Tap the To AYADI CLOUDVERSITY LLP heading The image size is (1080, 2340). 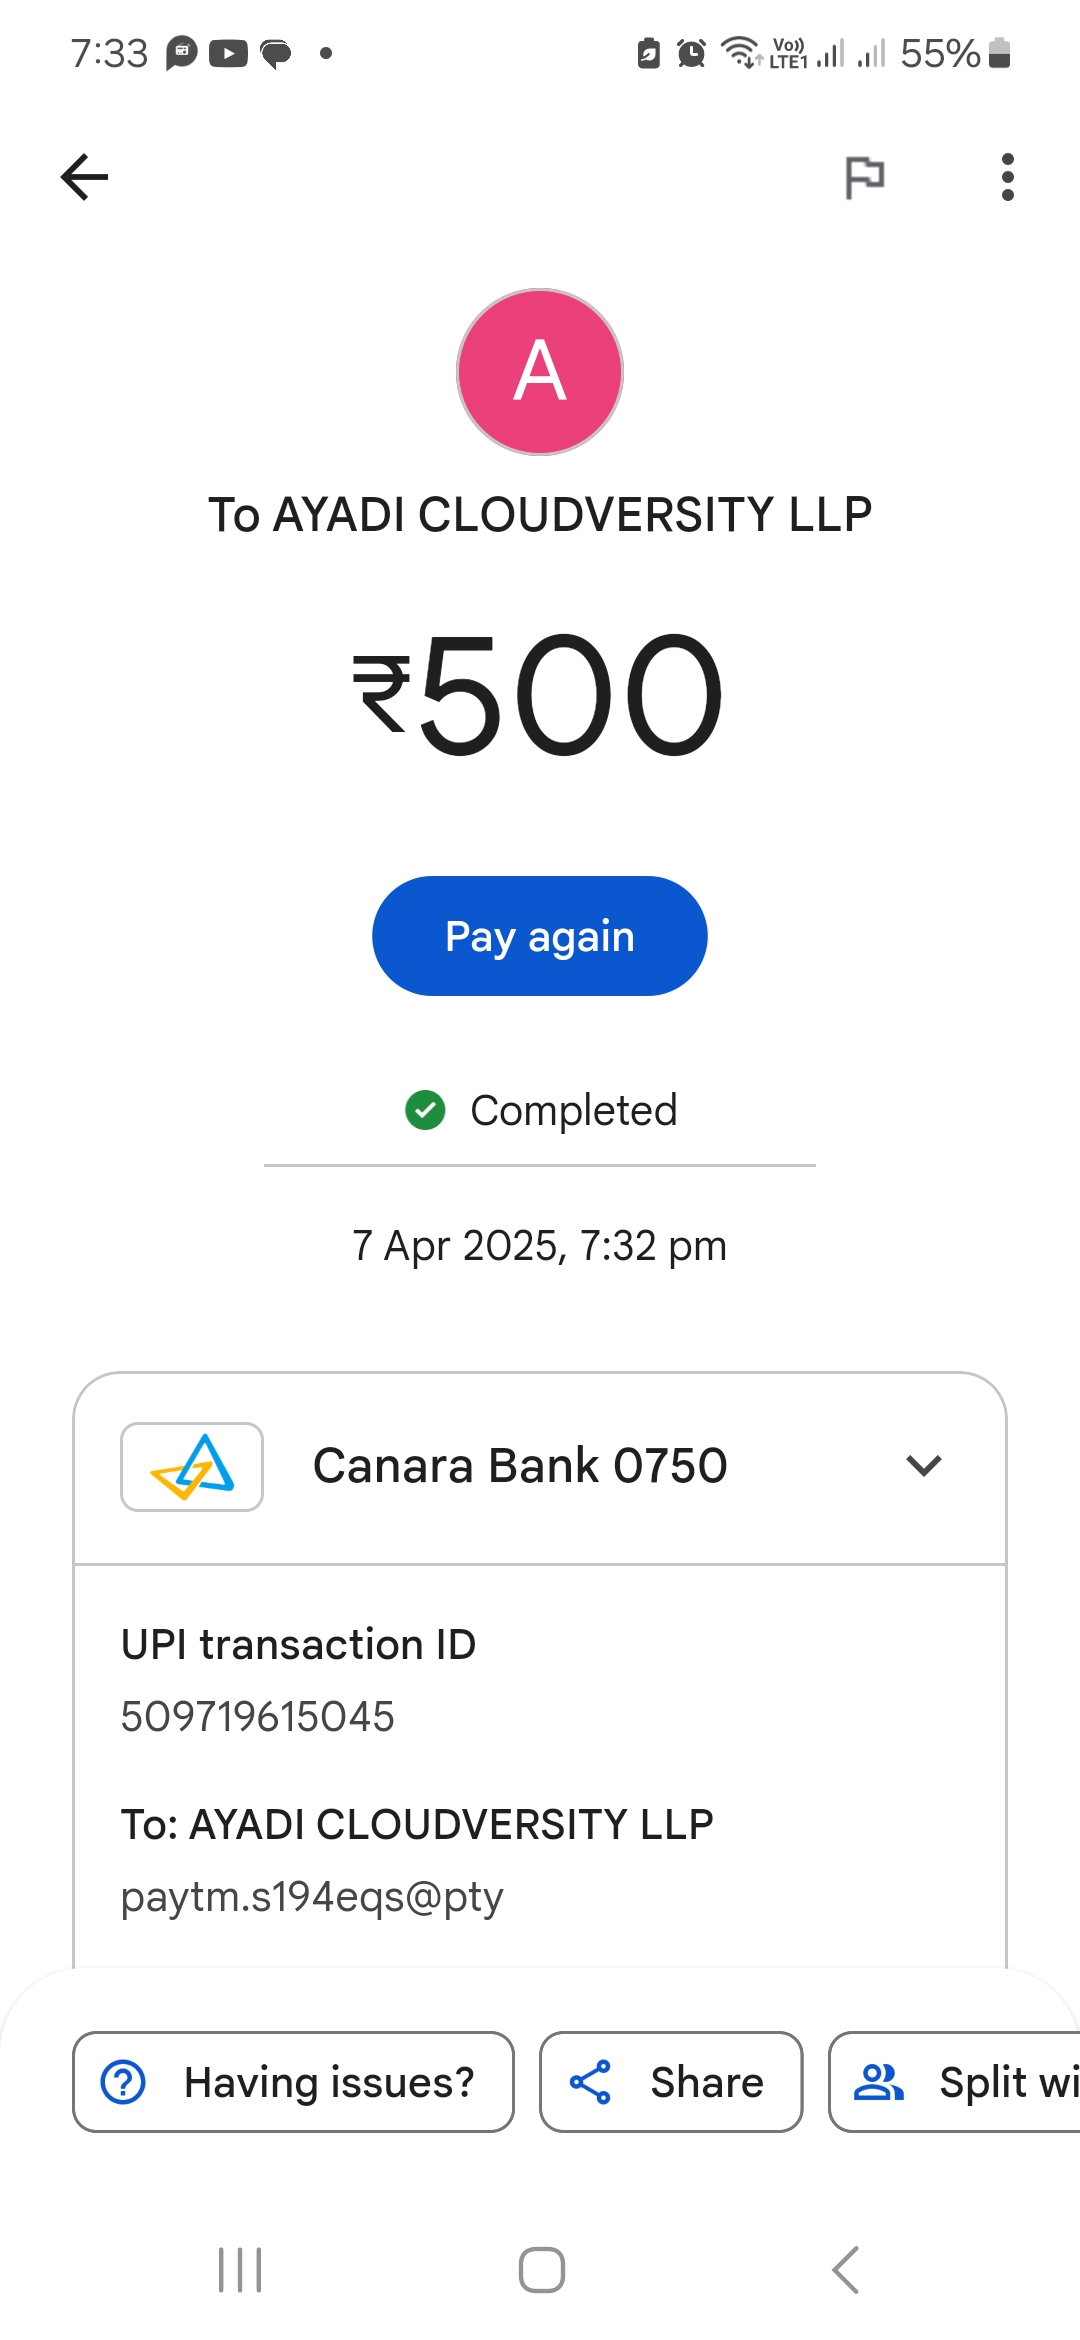(x=540, y=515)
